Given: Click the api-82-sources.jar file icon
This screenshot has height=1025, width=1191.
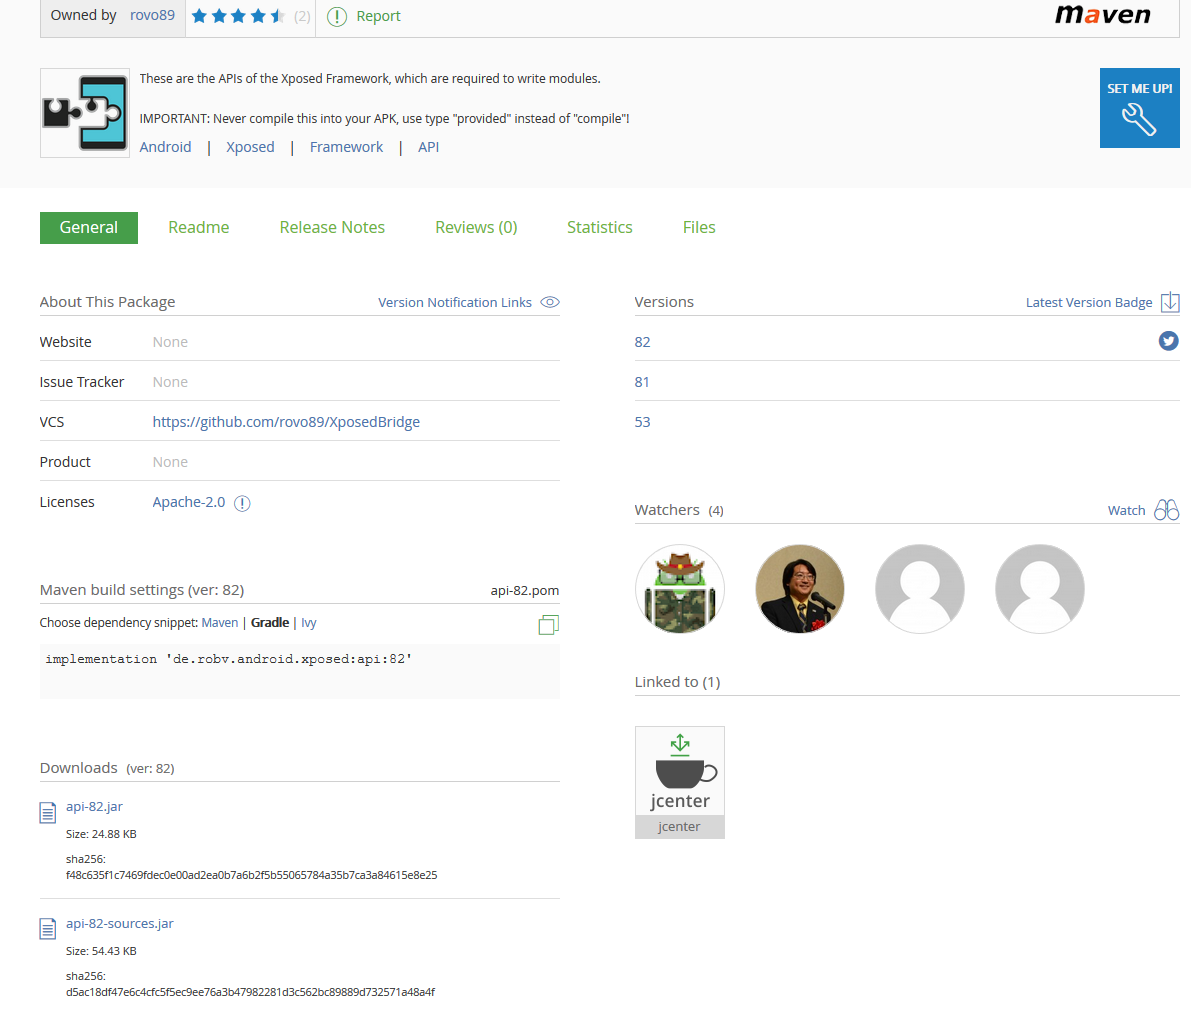Looking at the screenshot, I should coord(48,929).
